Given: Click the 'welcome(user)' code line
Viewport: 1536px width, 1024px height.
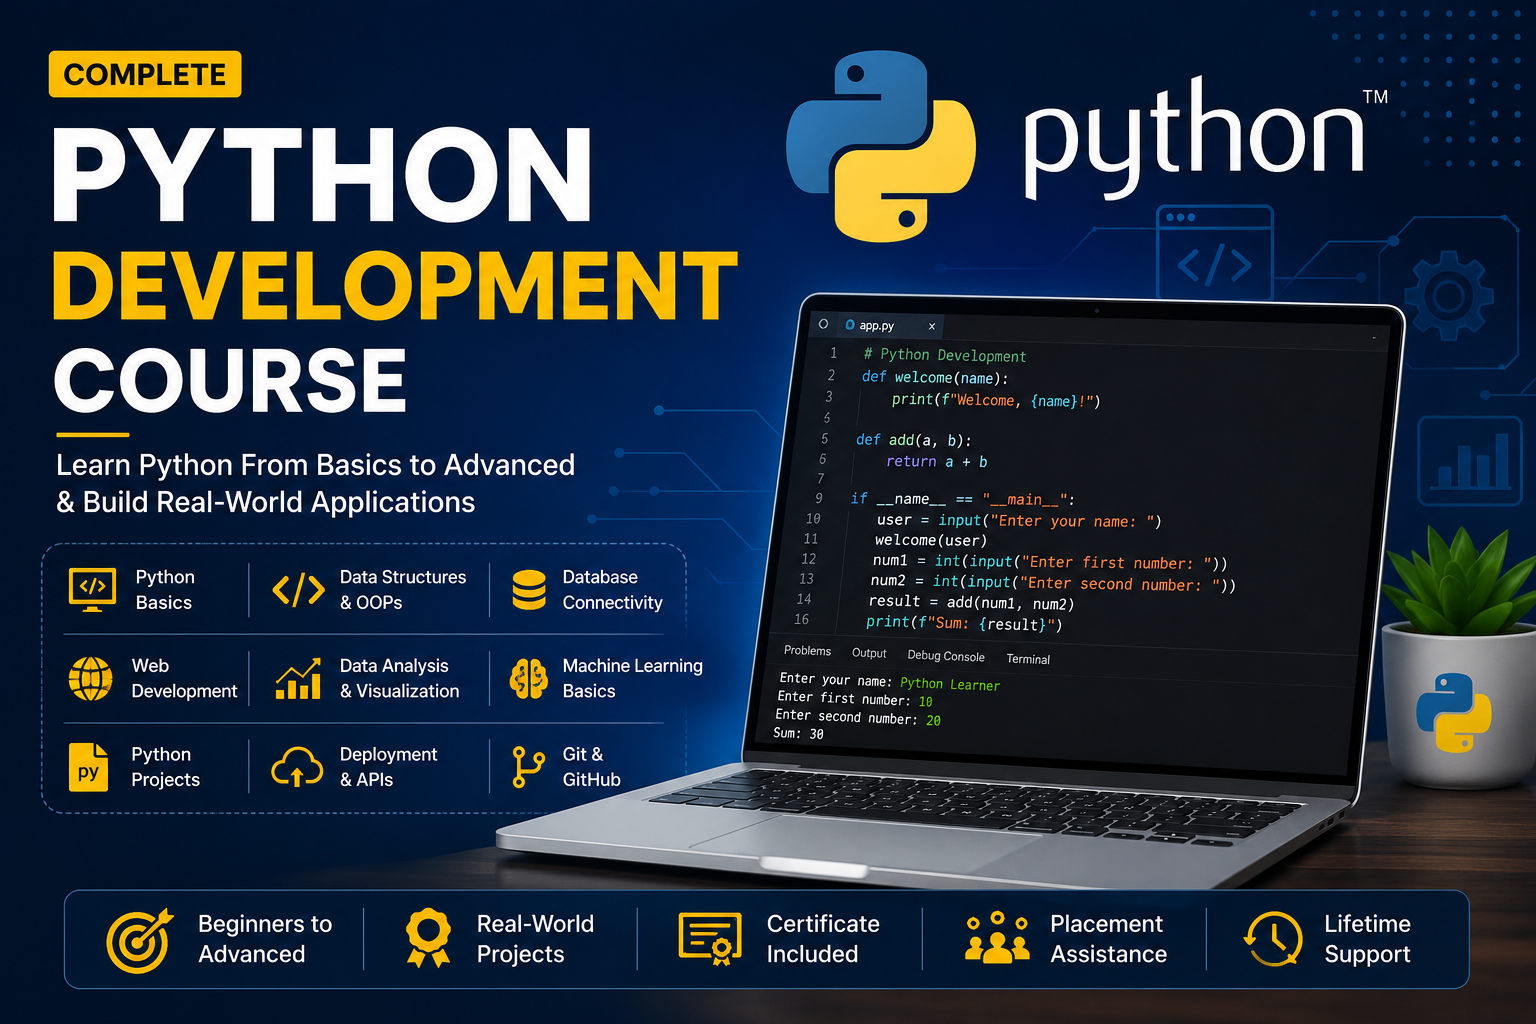Looking at the screenshot, I should (930, 540).
